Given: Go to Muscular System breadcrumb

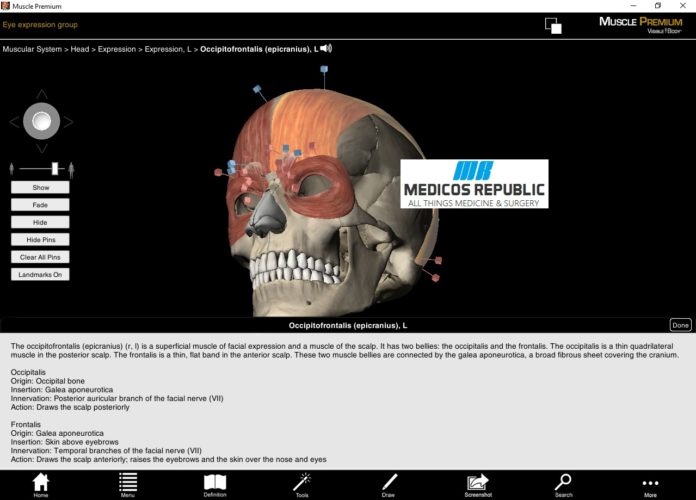Looking at the screenshot, I should coord(32,49).
